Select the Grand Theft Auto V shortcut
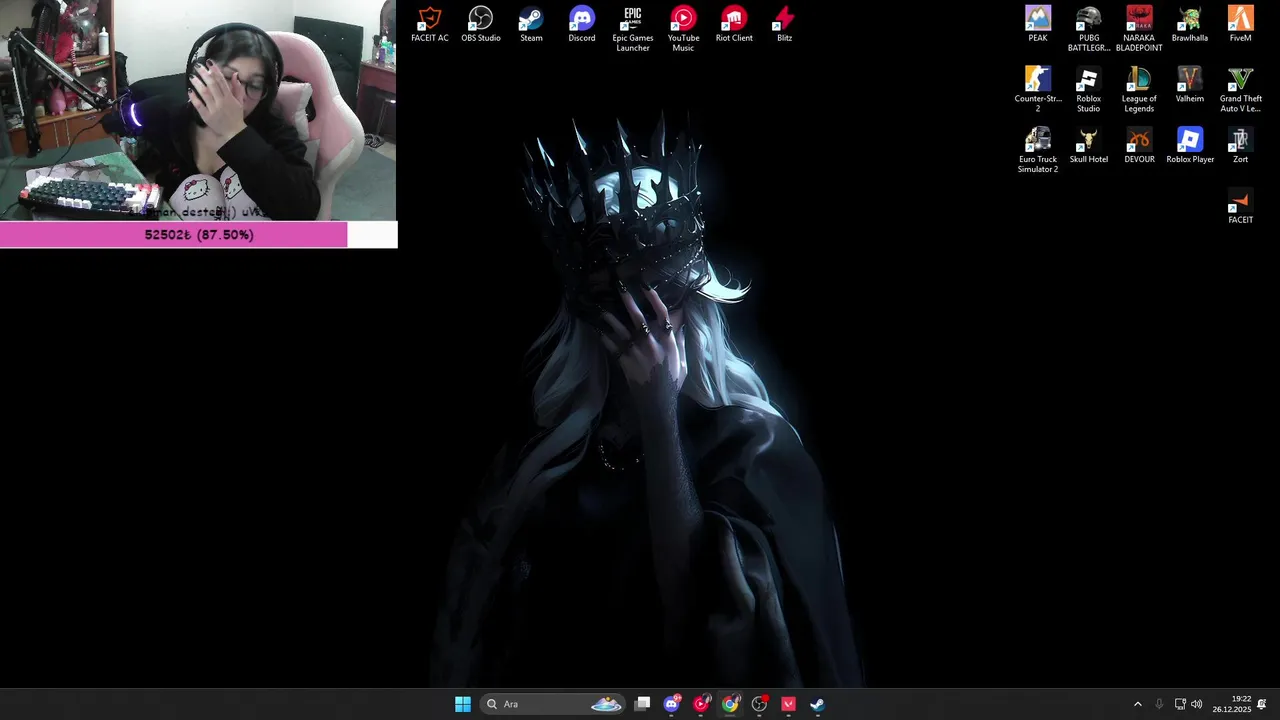 1240,90
